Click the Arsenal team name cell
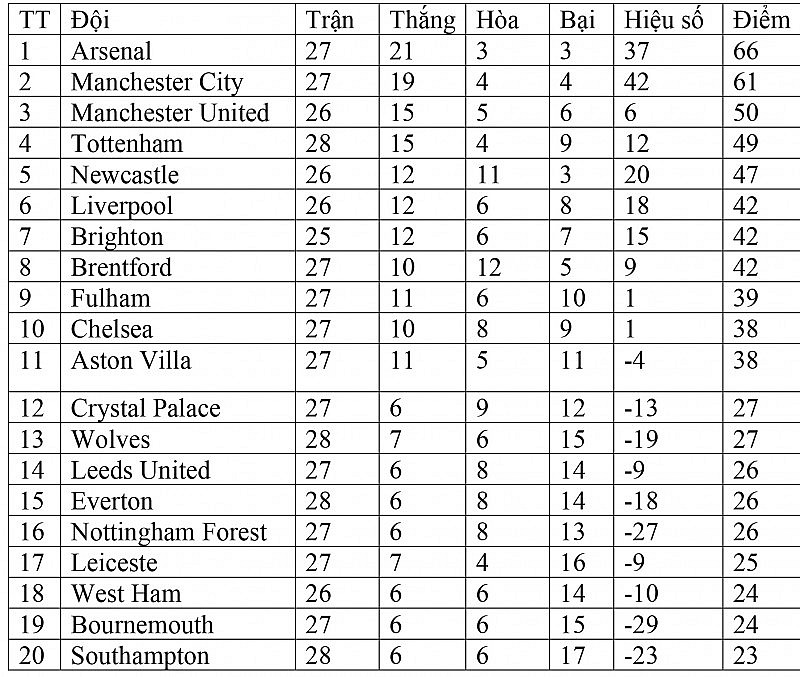The height and width of the screenshot is (677, 800). 111,51
